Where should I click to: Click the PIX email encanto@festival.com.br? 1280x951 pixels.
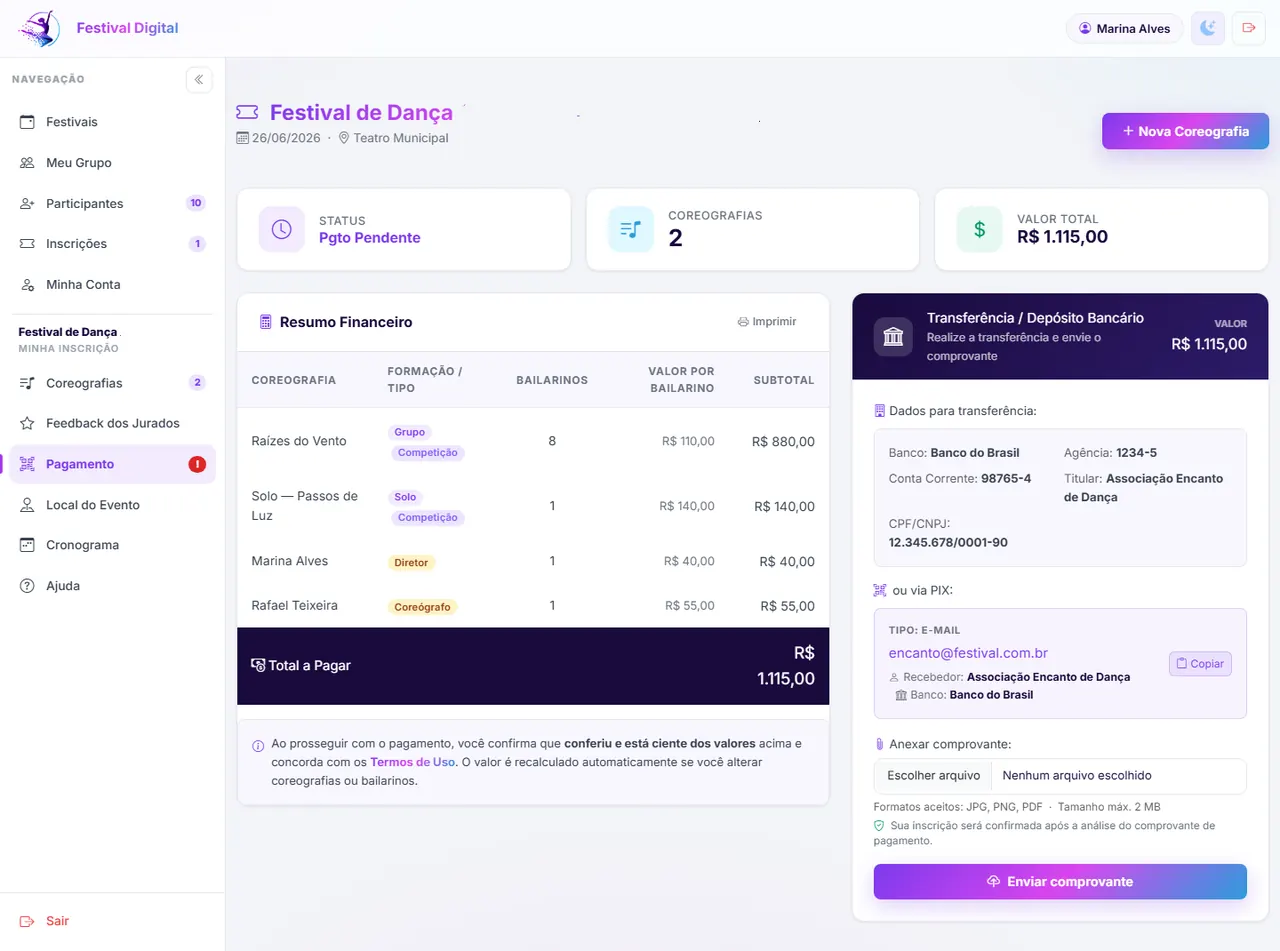click(x=968, y=653)
